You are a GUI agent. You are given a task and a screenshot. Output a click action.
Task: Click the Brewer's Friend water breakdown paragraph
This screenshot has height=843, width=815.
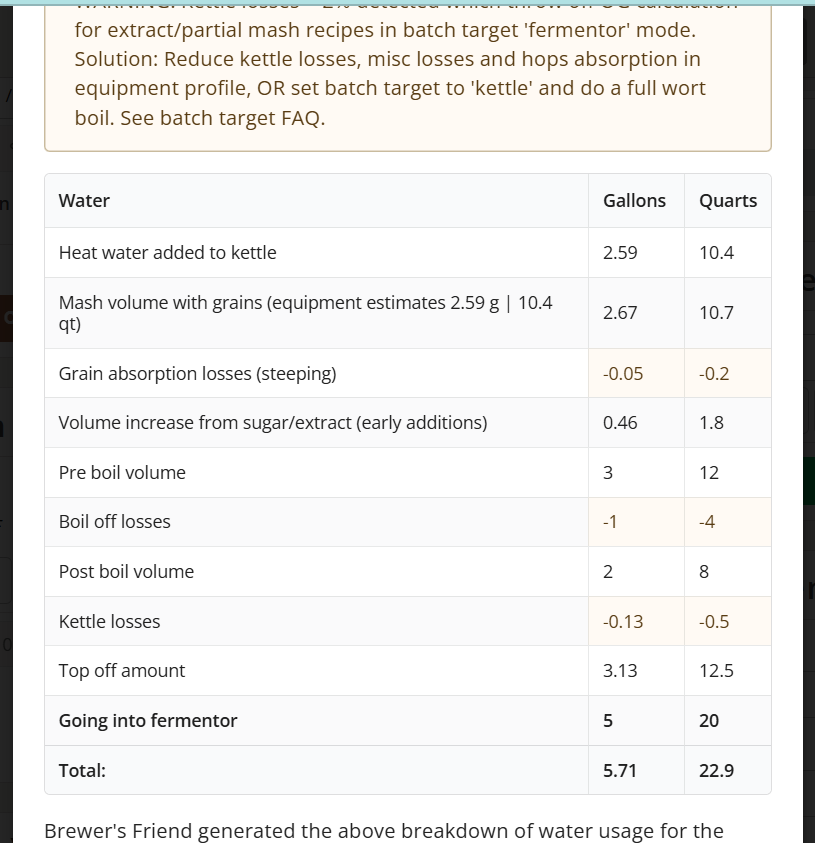click(x=384, y=831)
